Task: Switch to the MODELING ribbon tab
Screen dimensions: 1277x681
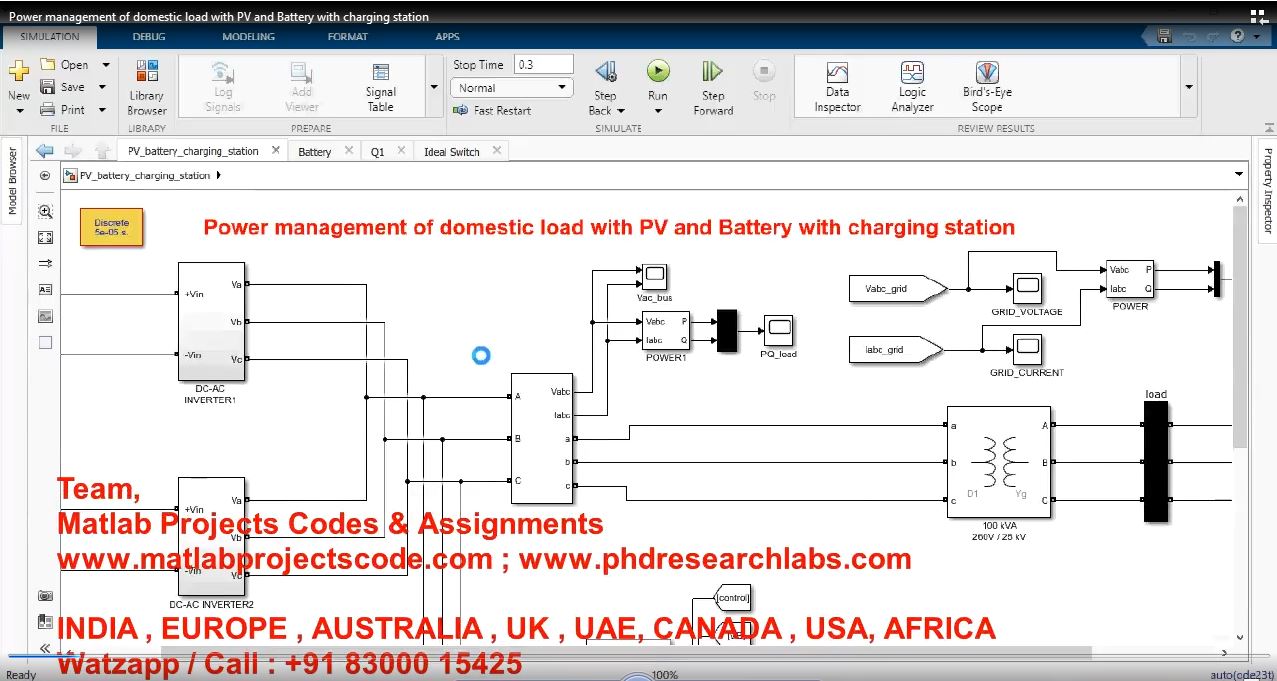Action: (248, 37)
